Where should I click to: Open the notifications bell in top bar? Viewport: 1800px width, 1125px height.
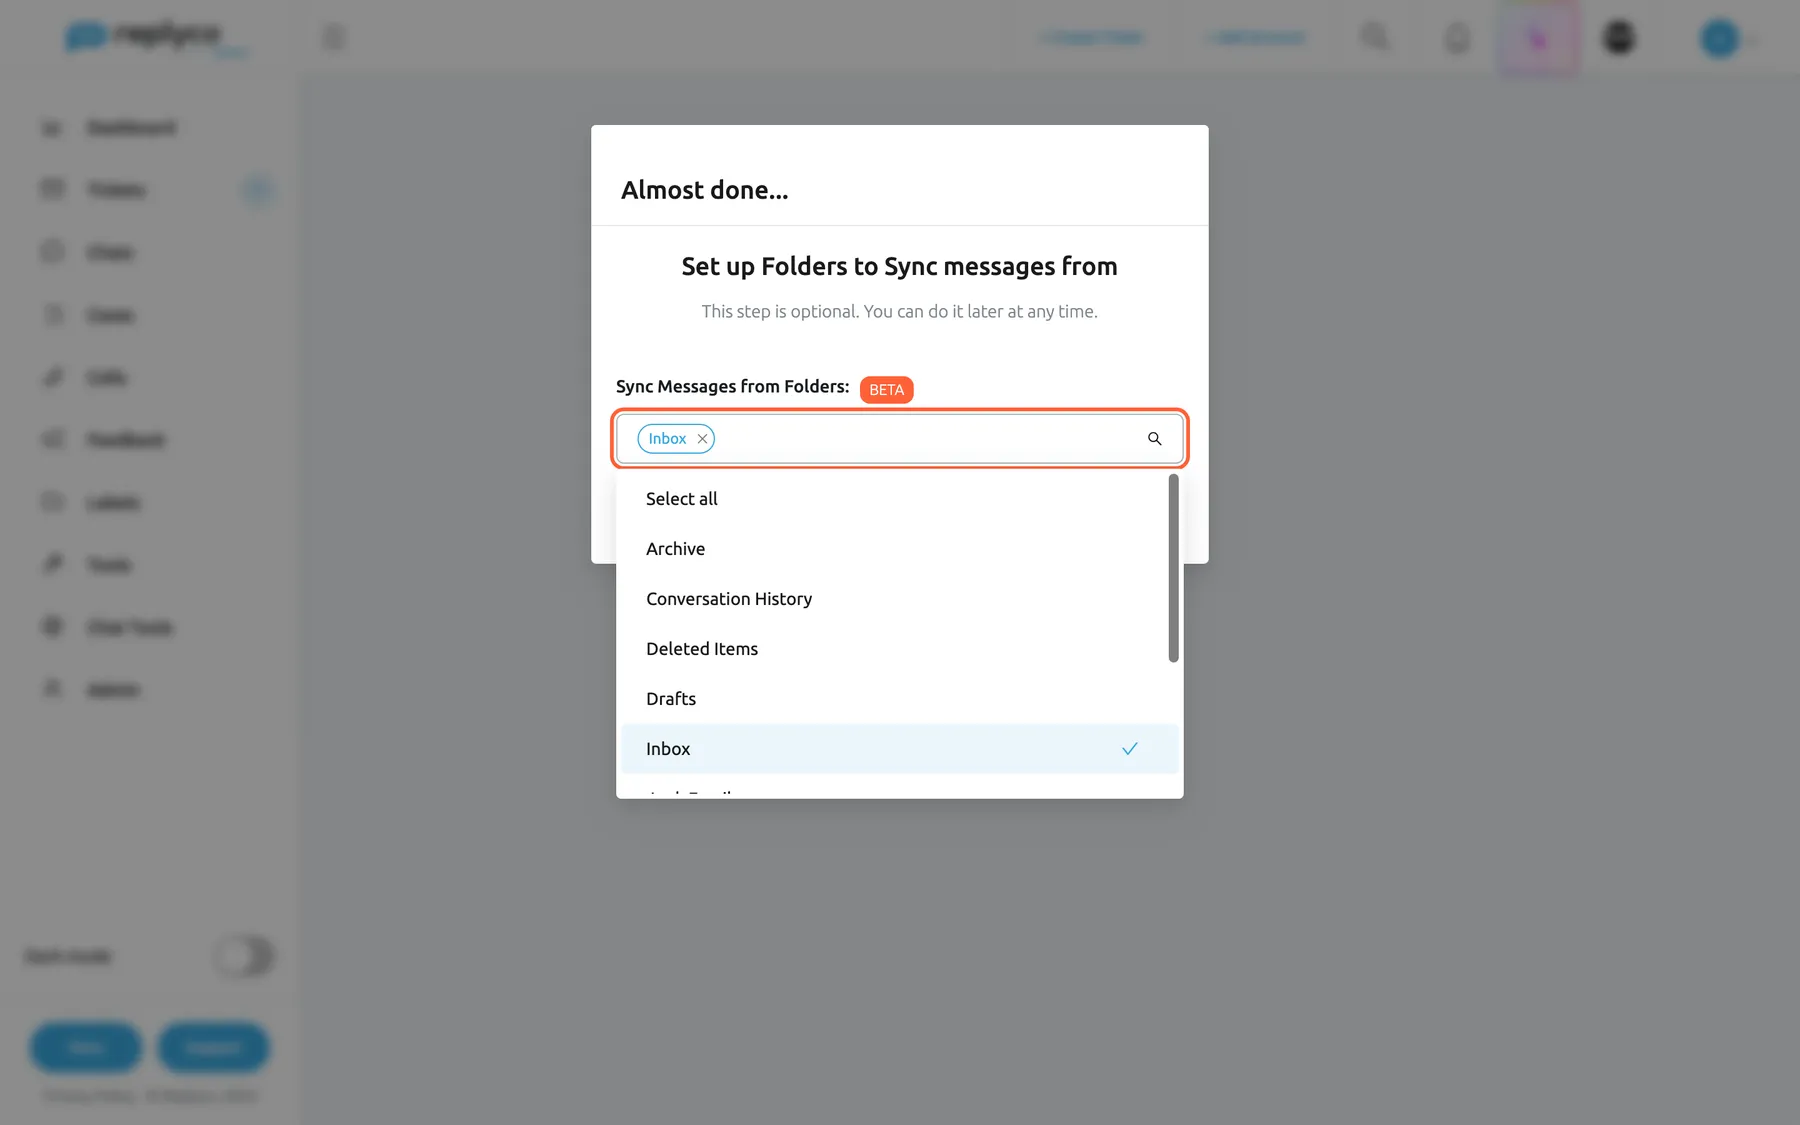(1458, 38)
